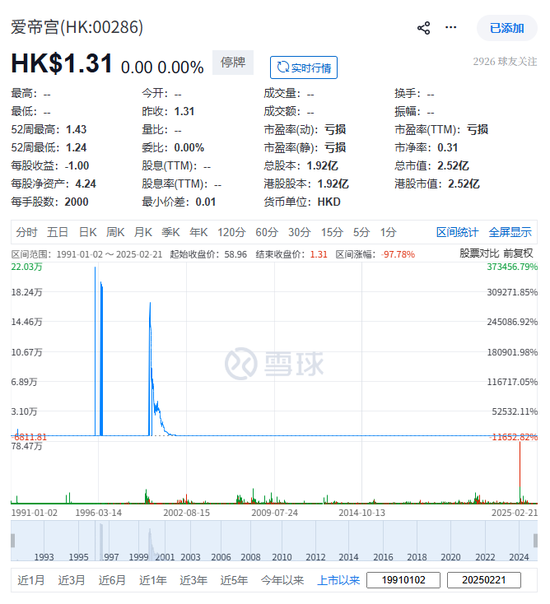Select the 月K chart tab
Viewport: 550px width, 604px height.
click(x=143, y=232)
